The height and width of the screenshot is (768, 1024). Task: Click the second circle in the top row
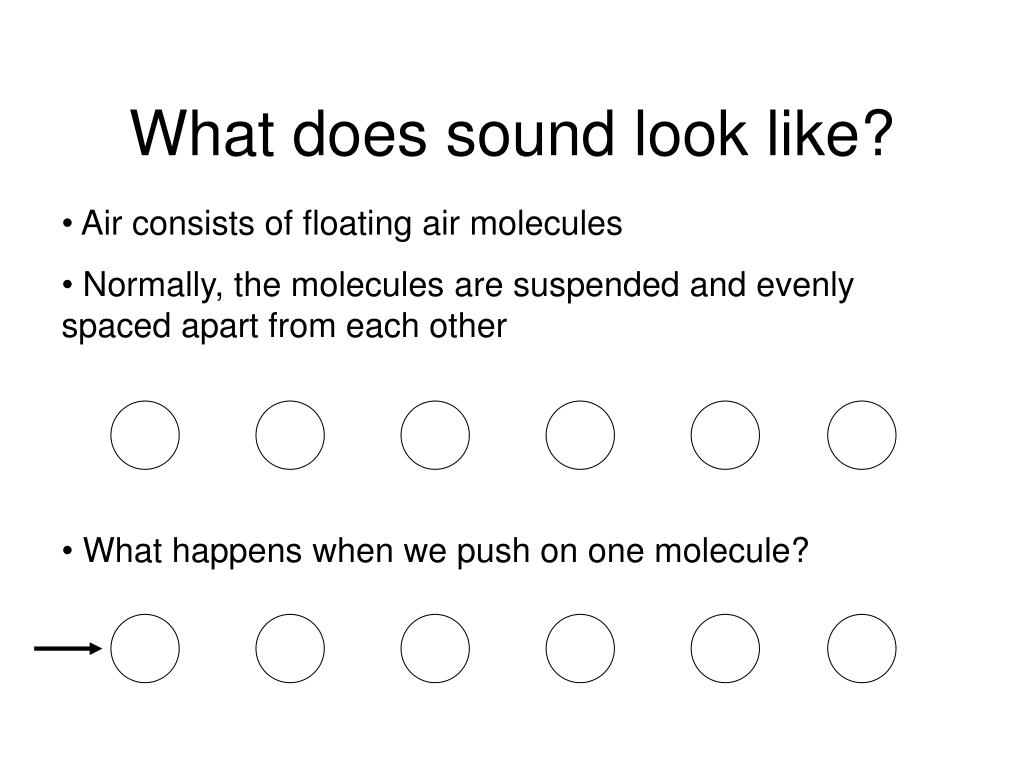[x=290, y=435]
